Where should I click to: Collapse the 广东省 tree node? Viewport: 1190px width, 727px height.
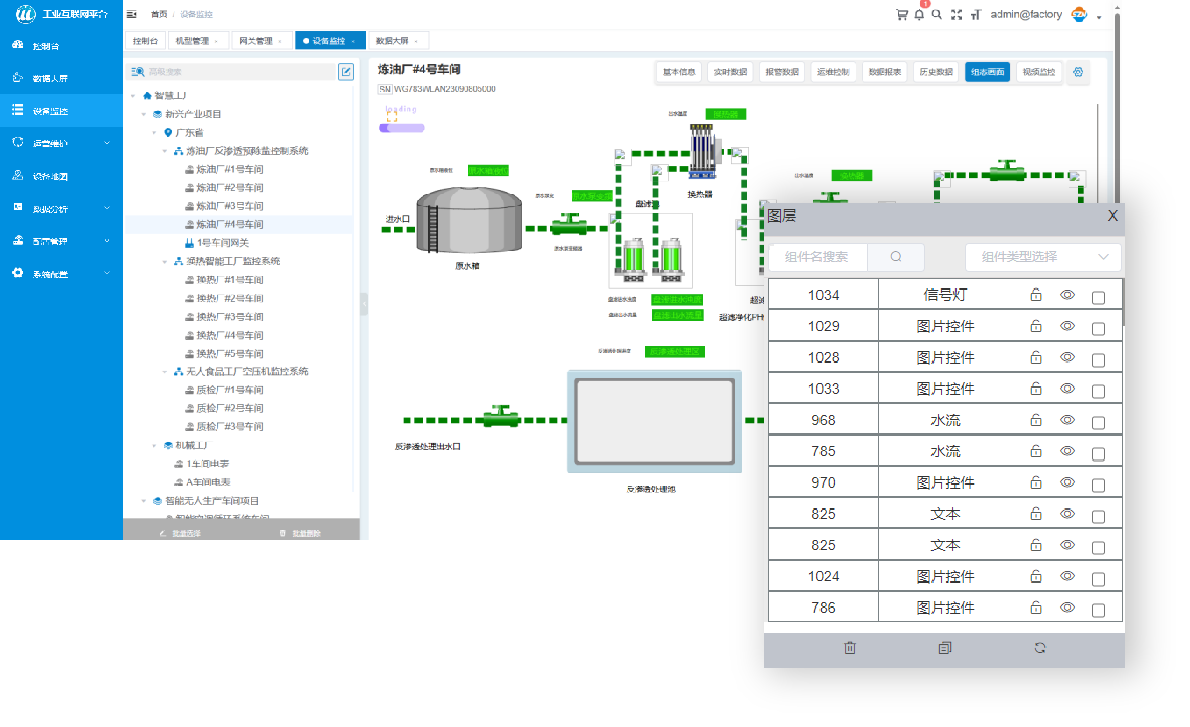[x=155, y=133]
